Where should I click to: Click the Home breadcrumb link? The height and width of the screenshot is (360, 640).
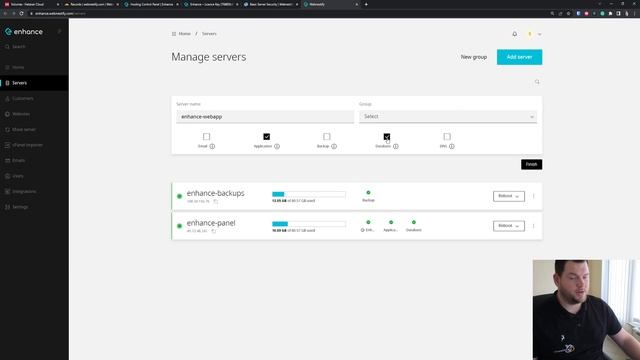(184, 34)
